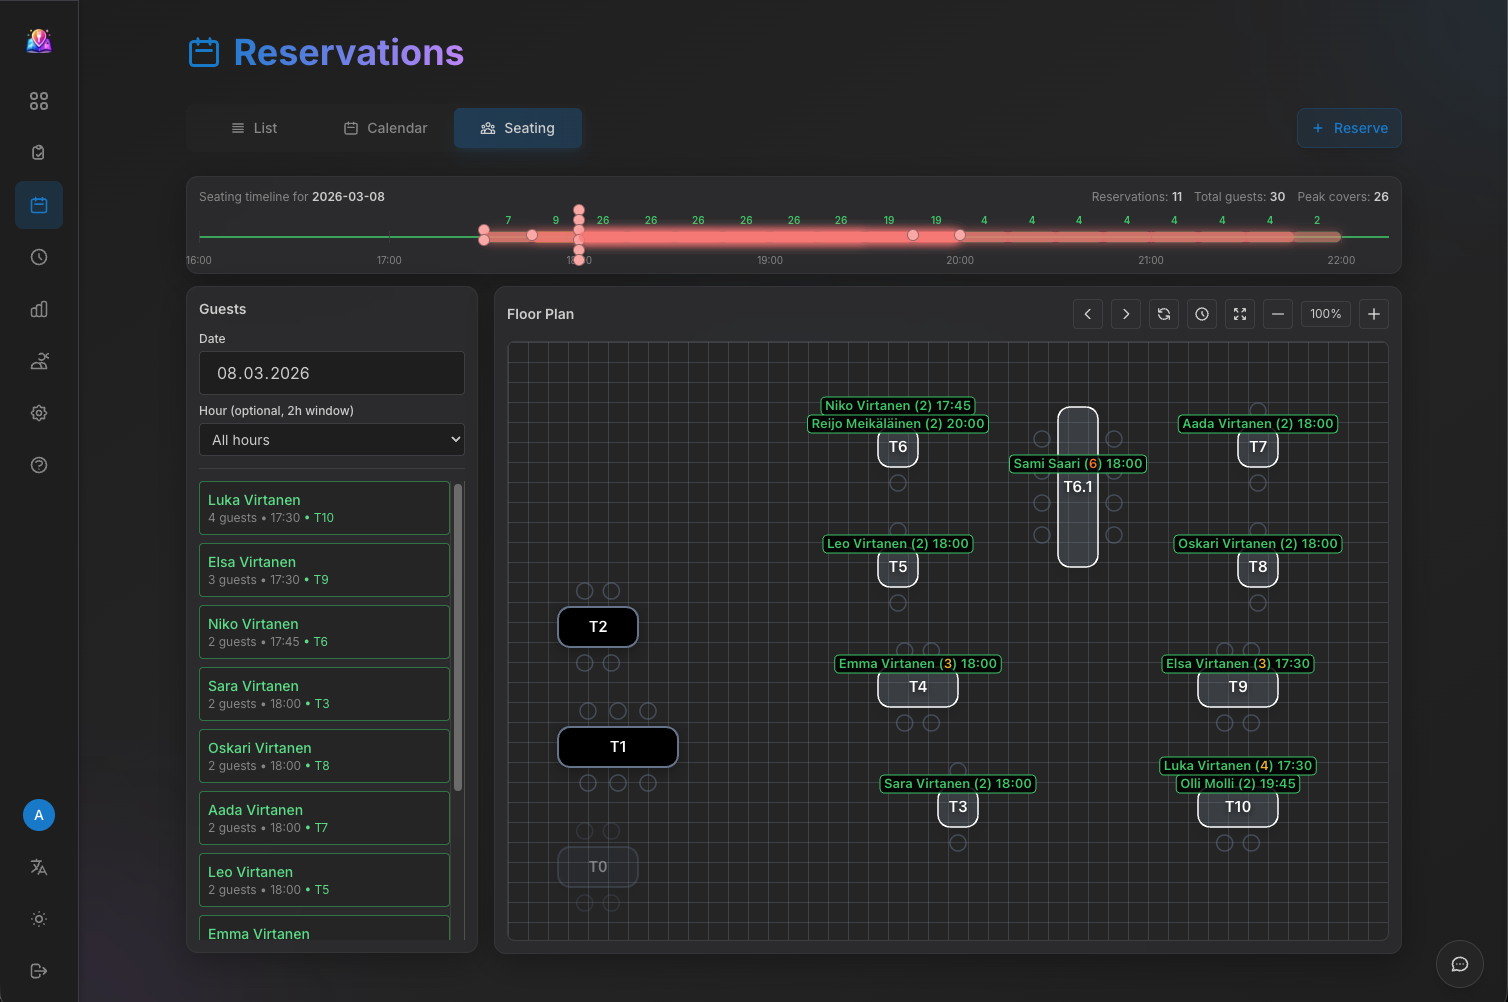Toggle the time display clock in floor plan toolbar
The image size is (1508, 1002).
tap(1201, 314)
